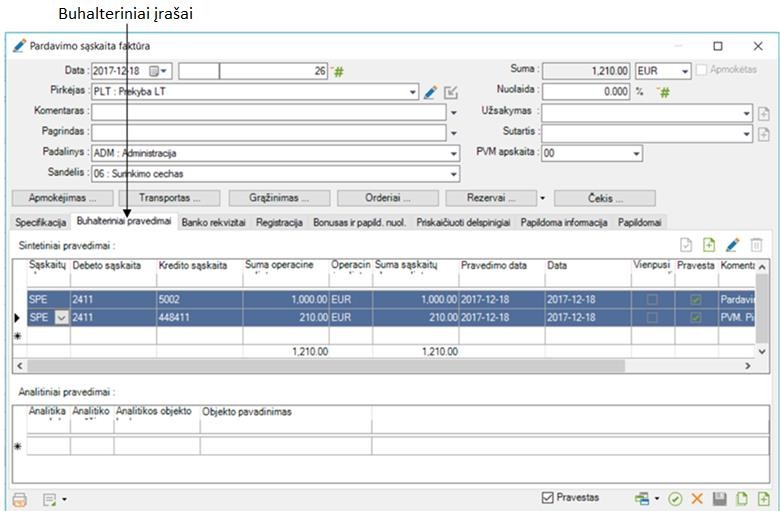Image resolution: width=780 pixels, height=511 pixels.
Task: Expand the PVM apskaita dropdown
Action: 636,154
